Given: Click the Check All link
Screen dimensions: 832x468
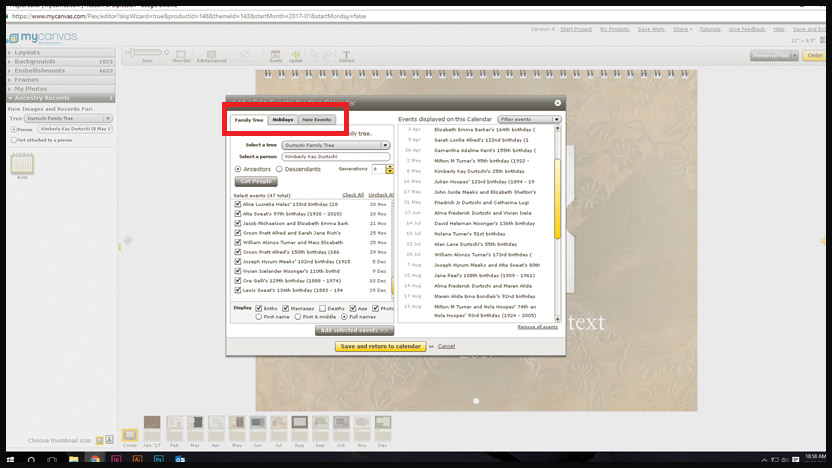Looking at the screenshot, I should pyautogui.click(x=353, y=195).
